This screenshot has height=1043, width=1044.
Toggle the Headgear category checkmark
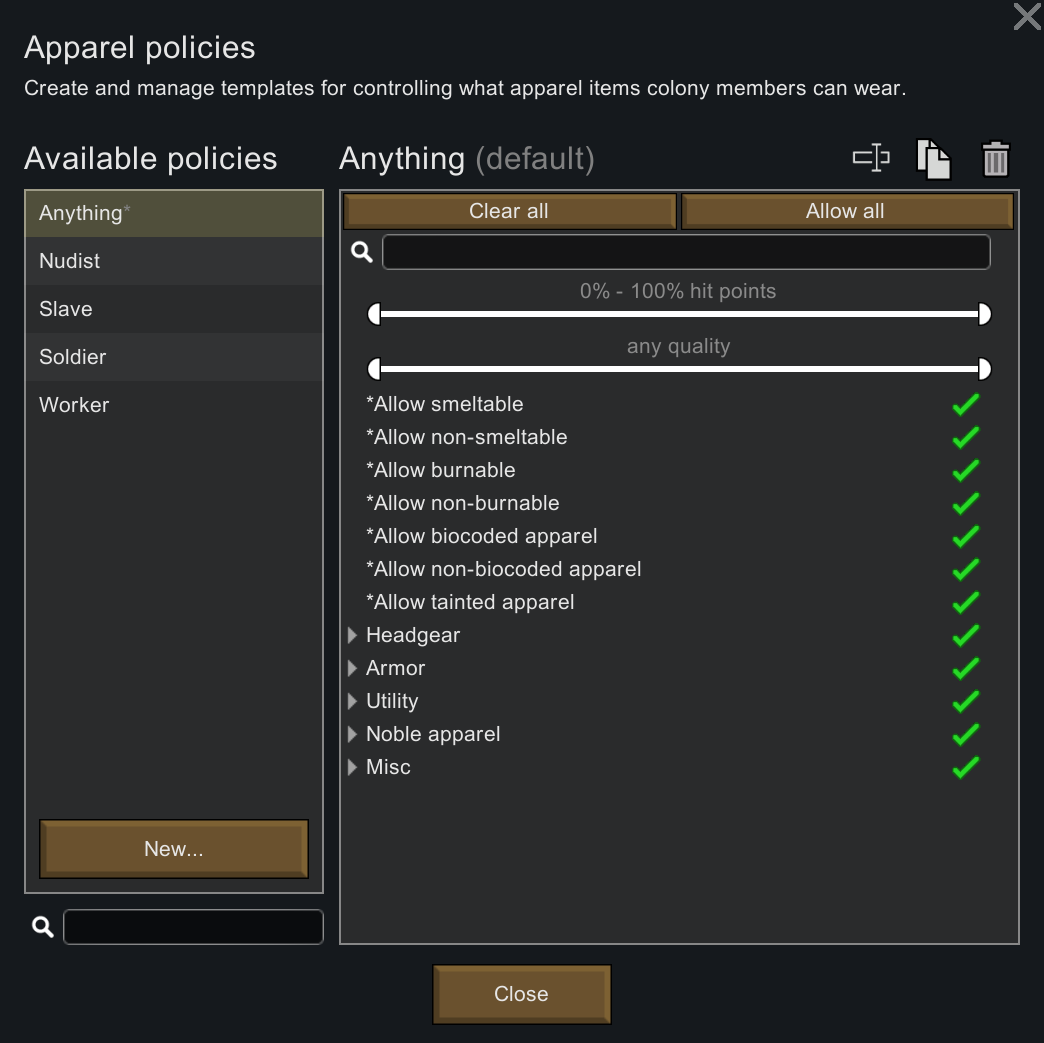(965, 635)
